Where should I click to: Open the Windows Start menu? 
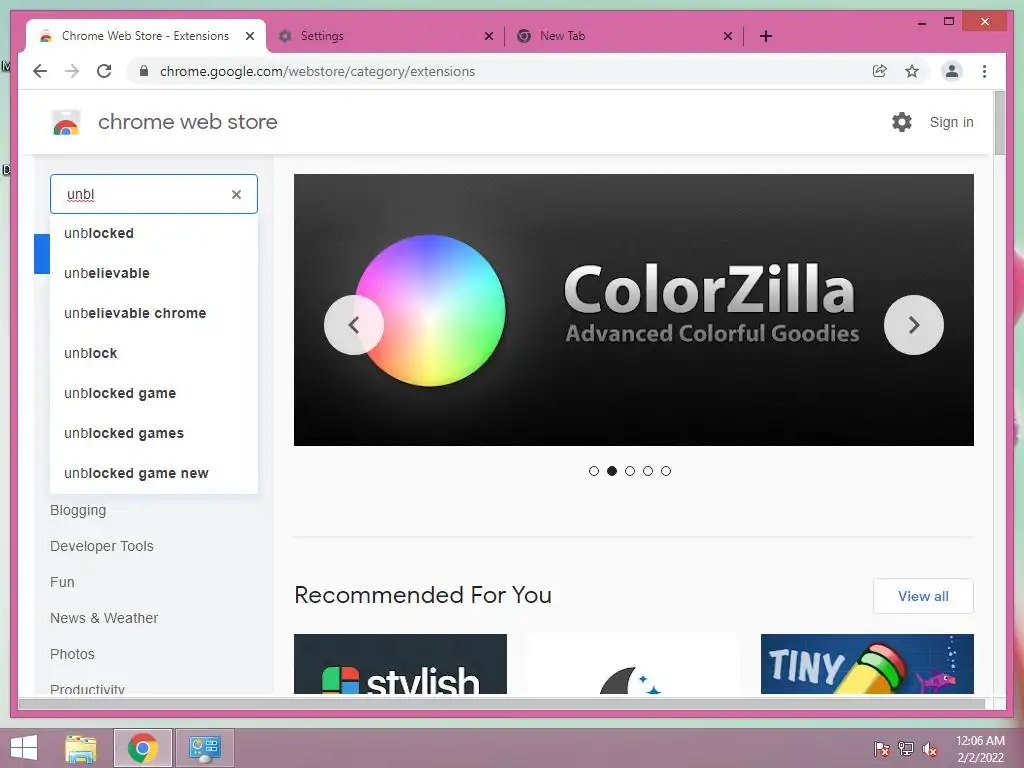click(x=24, y=748)
